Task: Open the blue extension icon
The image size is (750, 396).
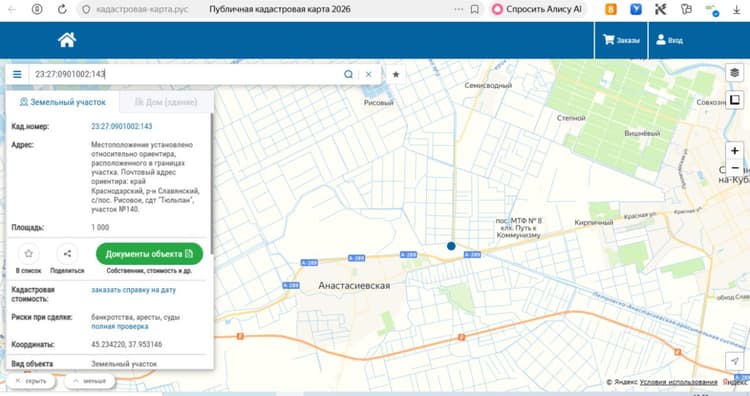Action: (636, 9)
